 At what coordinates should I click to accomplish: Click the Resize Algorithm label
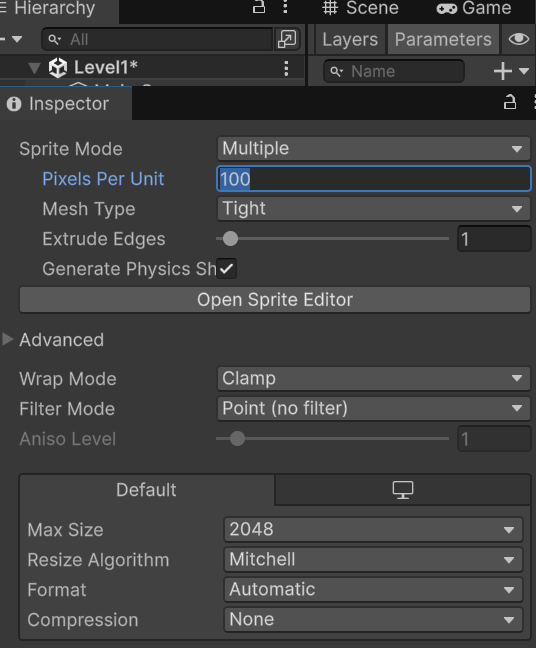coord(98,560)
